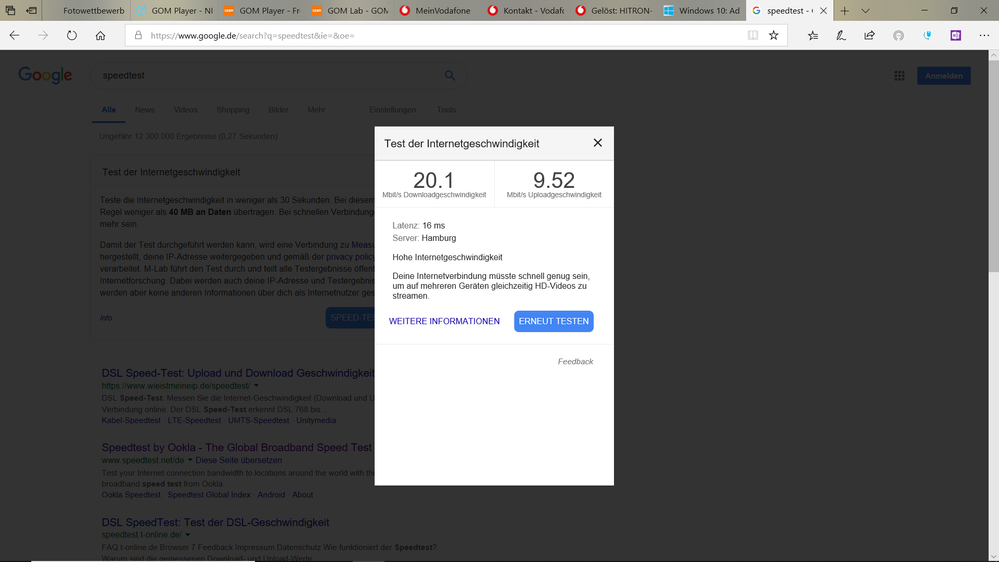
Task: Expand speedtest.t-online.de result dropdown arrow
Action: coord(187,535)
